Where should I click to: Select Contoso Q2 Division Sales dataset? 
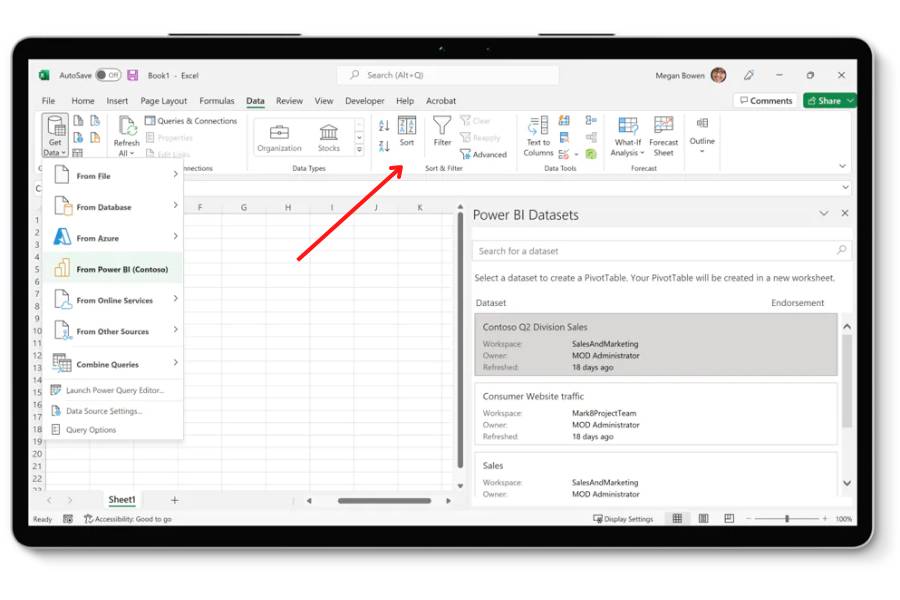tap(655, 344)
